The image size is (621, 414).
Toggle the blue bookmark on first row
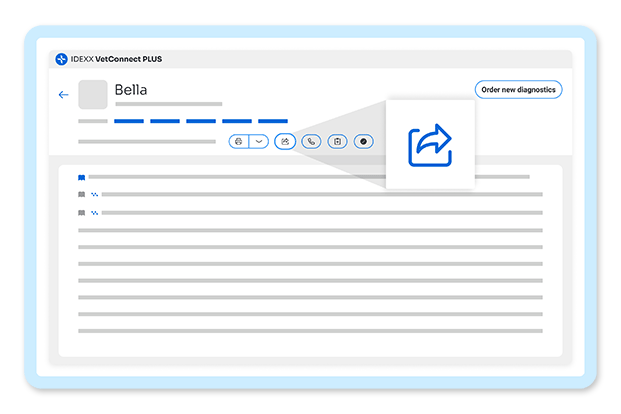coord(82,177)
